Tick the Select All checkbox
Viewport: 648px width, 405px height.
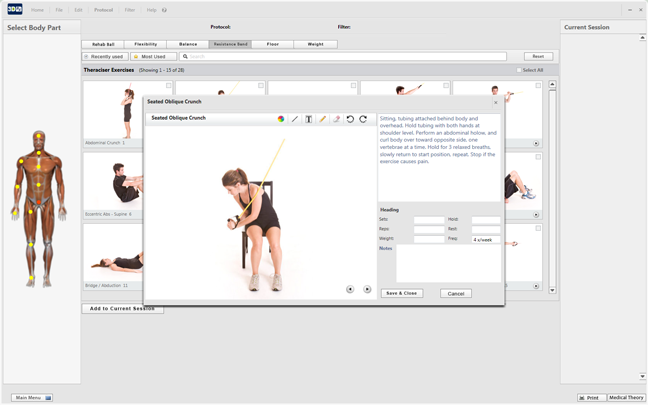coord(519,70)
